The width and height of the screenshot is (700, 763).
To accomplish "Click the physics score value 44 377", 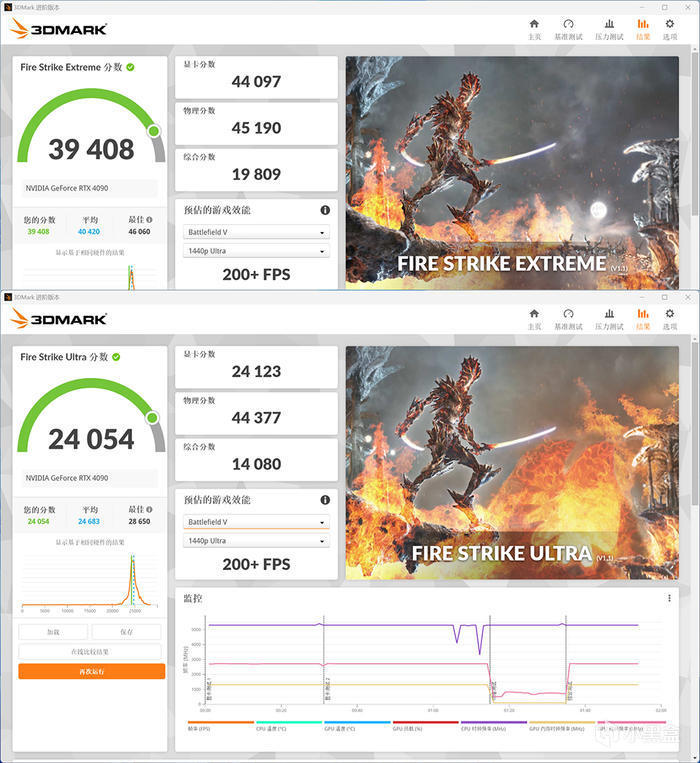I will (x=256, y=418).
